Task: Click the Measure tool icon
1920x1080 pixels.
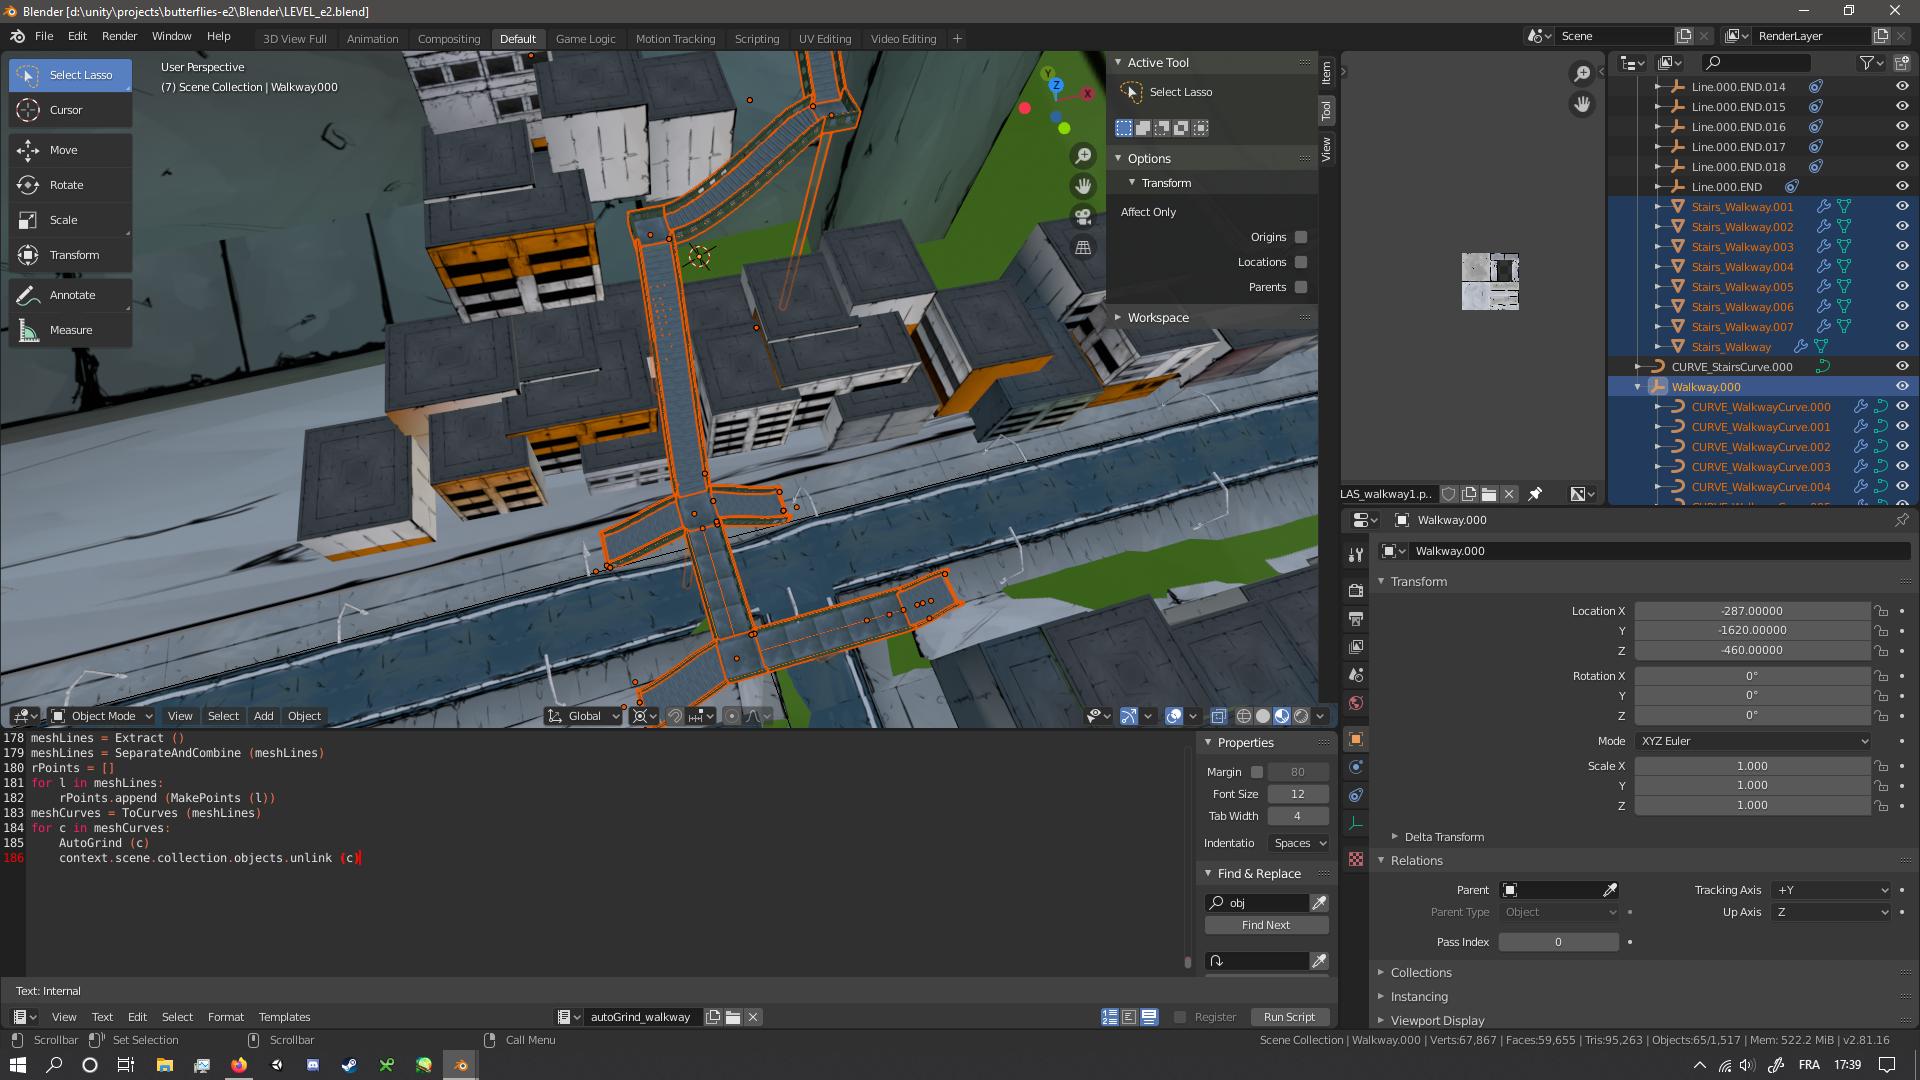Action: click(28, 328)
